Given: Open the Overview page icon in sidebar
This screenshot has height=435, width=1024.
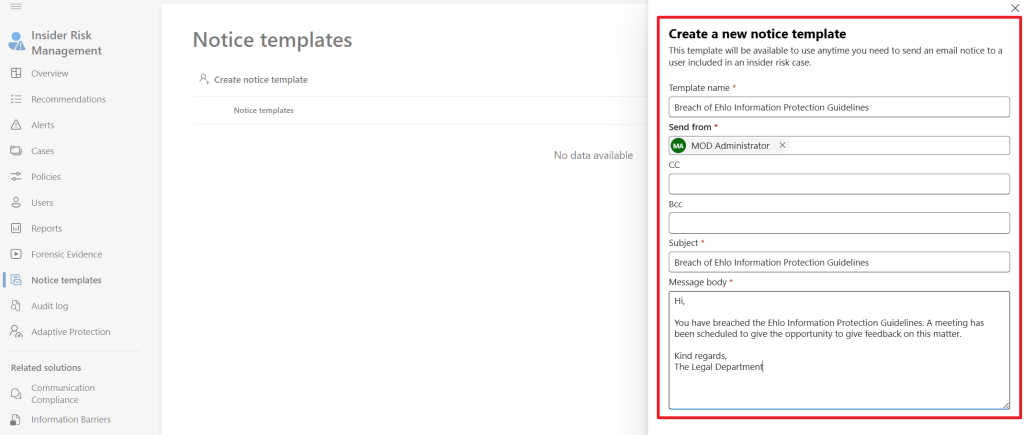Looking at the screenshot, I should [x=16, y=73].
